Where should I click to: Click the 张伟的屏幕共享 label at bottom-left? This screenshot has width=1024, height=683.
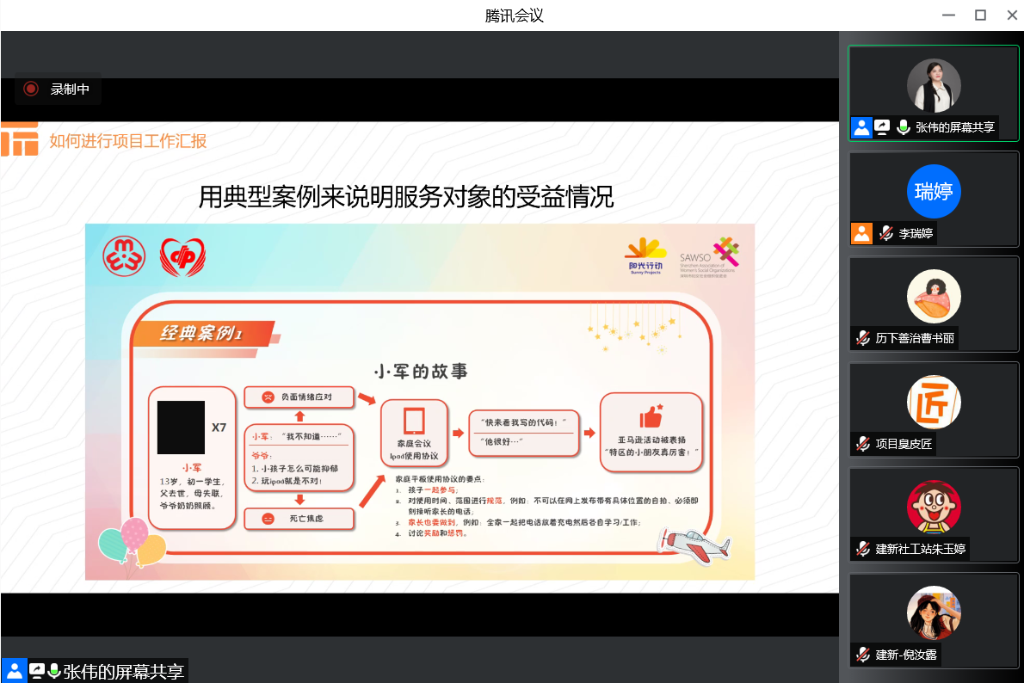[124, 671]
